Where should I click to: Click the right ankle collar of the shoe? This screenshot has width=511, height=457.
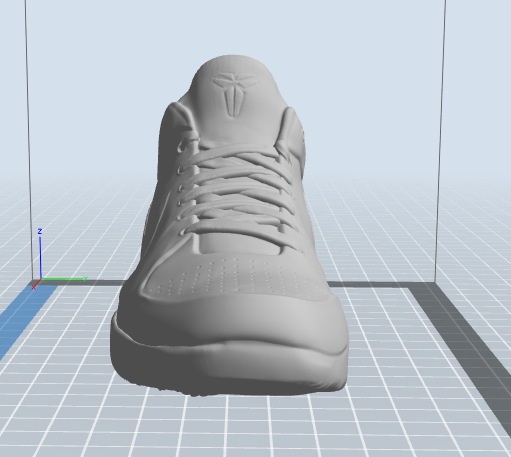293,133
